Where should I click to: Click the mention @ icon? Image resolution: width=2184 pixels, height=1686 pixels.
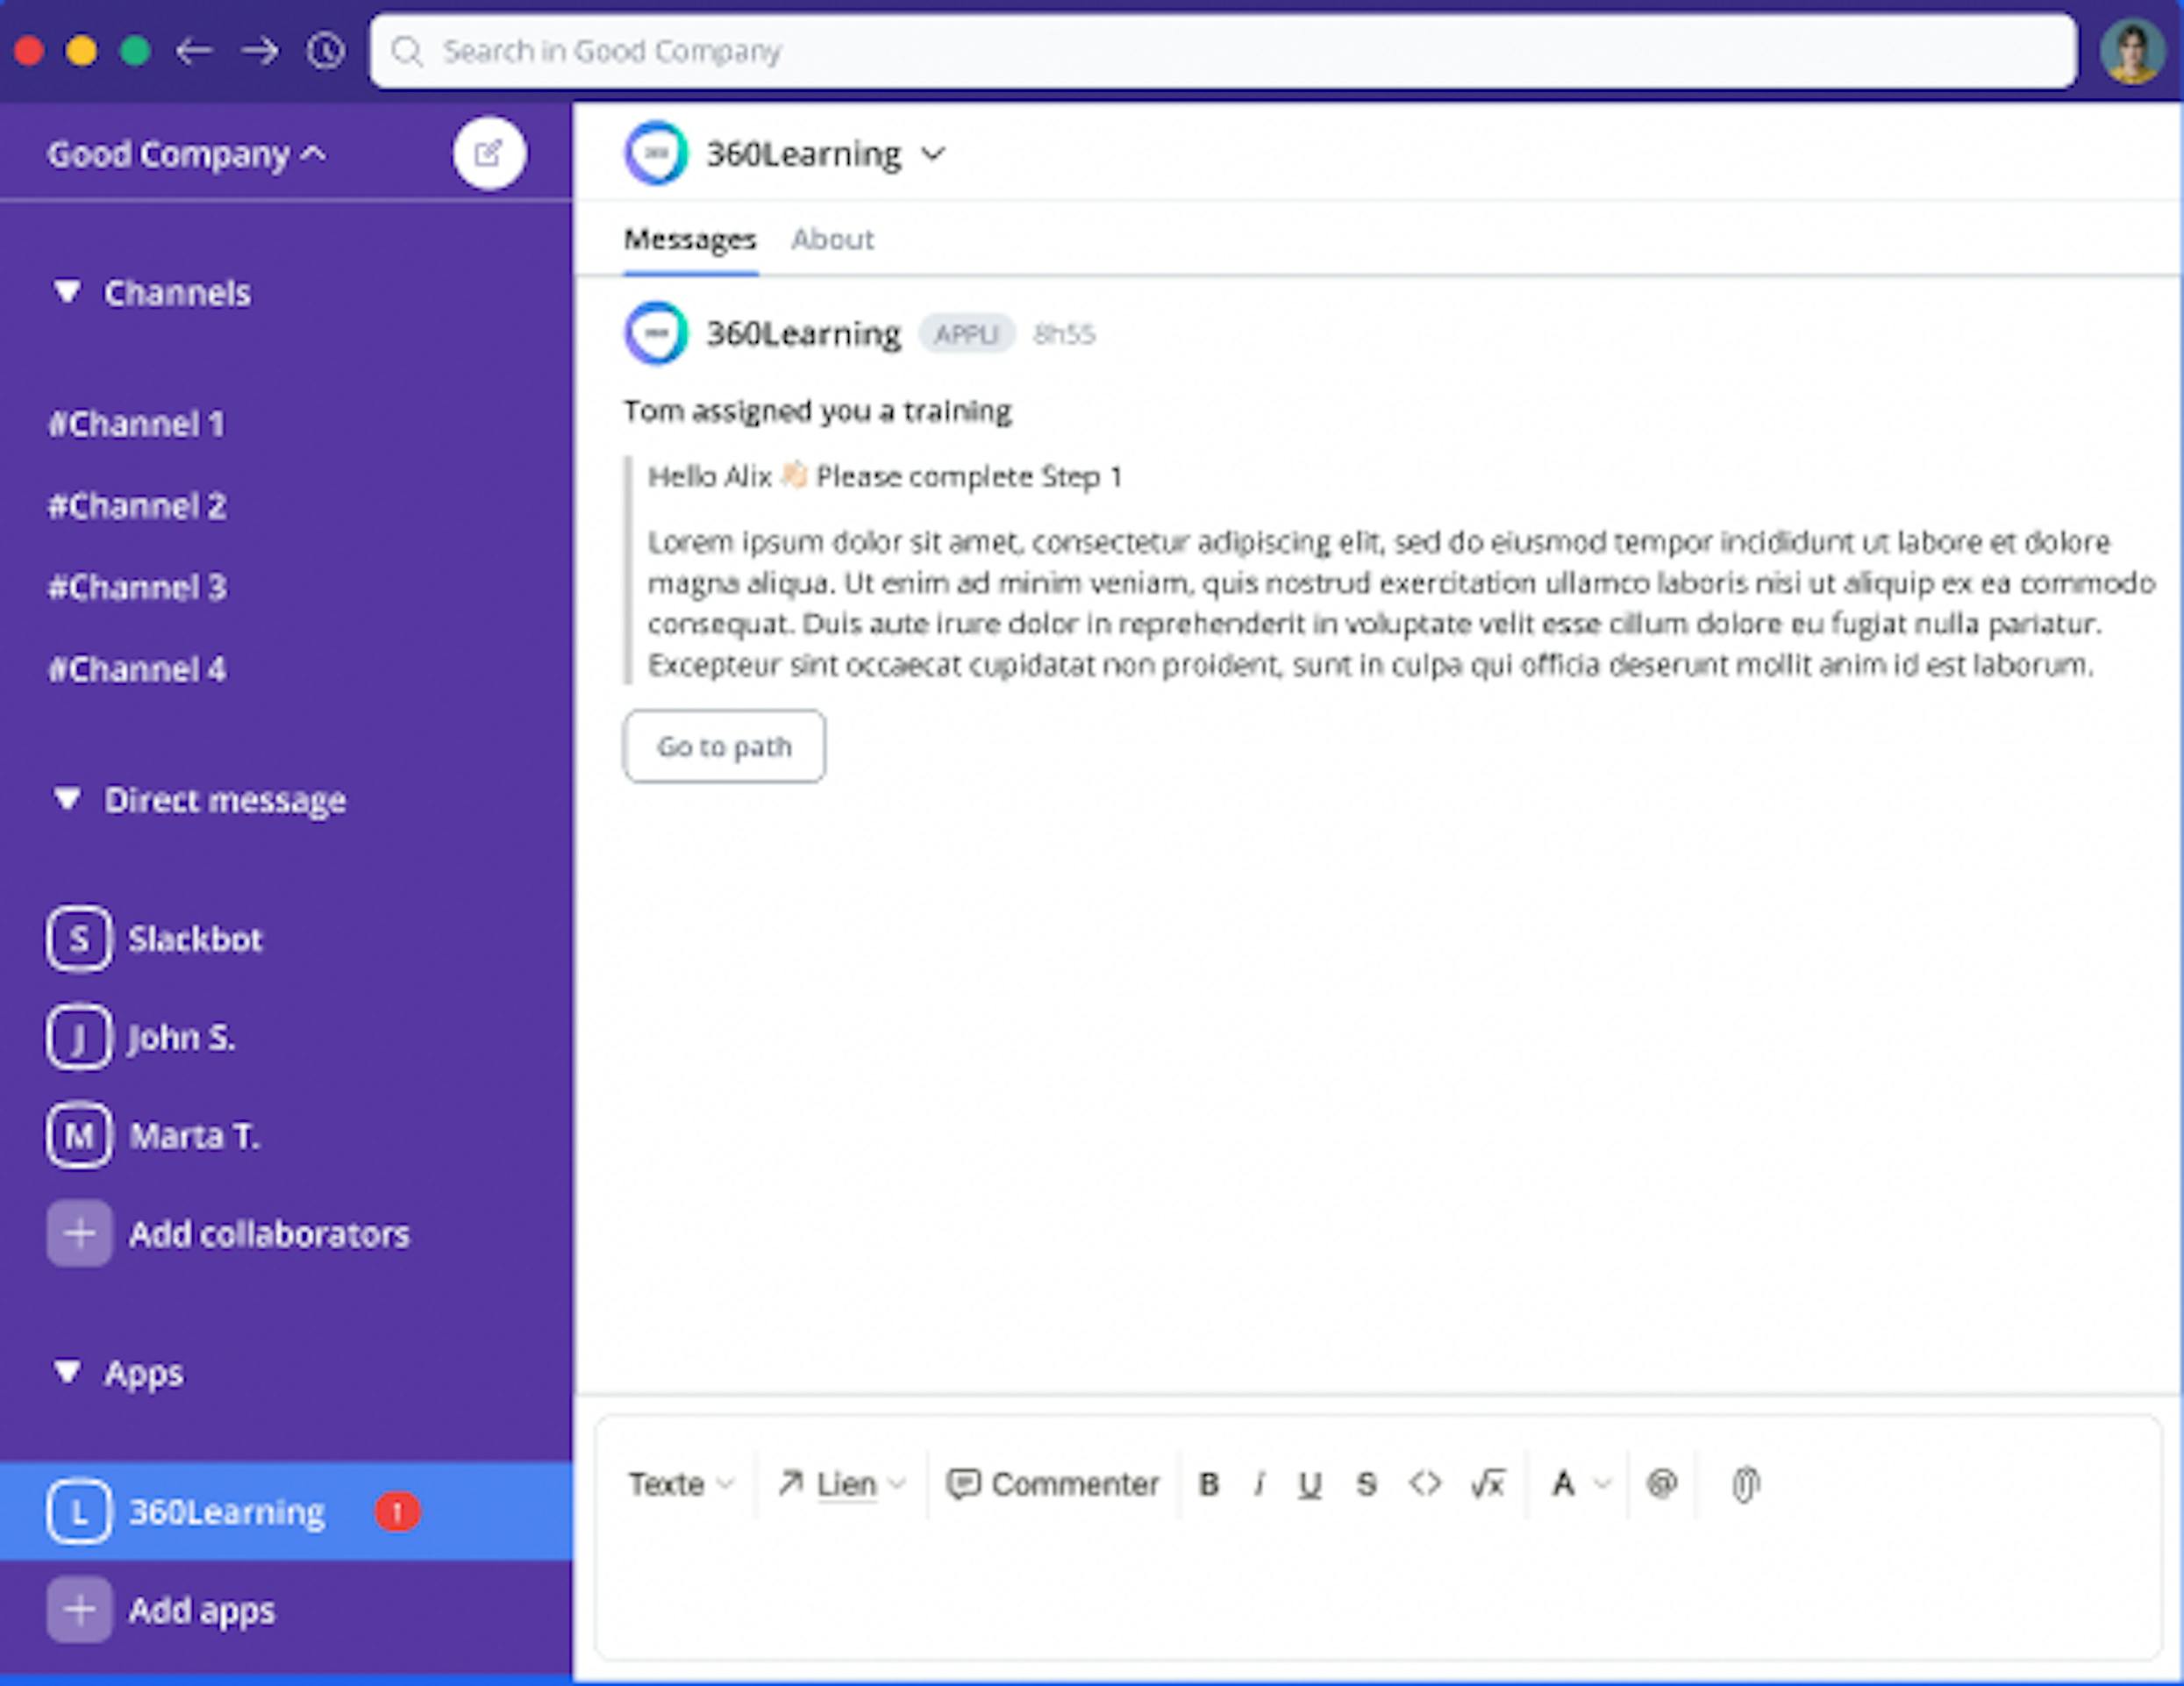1661,1483
